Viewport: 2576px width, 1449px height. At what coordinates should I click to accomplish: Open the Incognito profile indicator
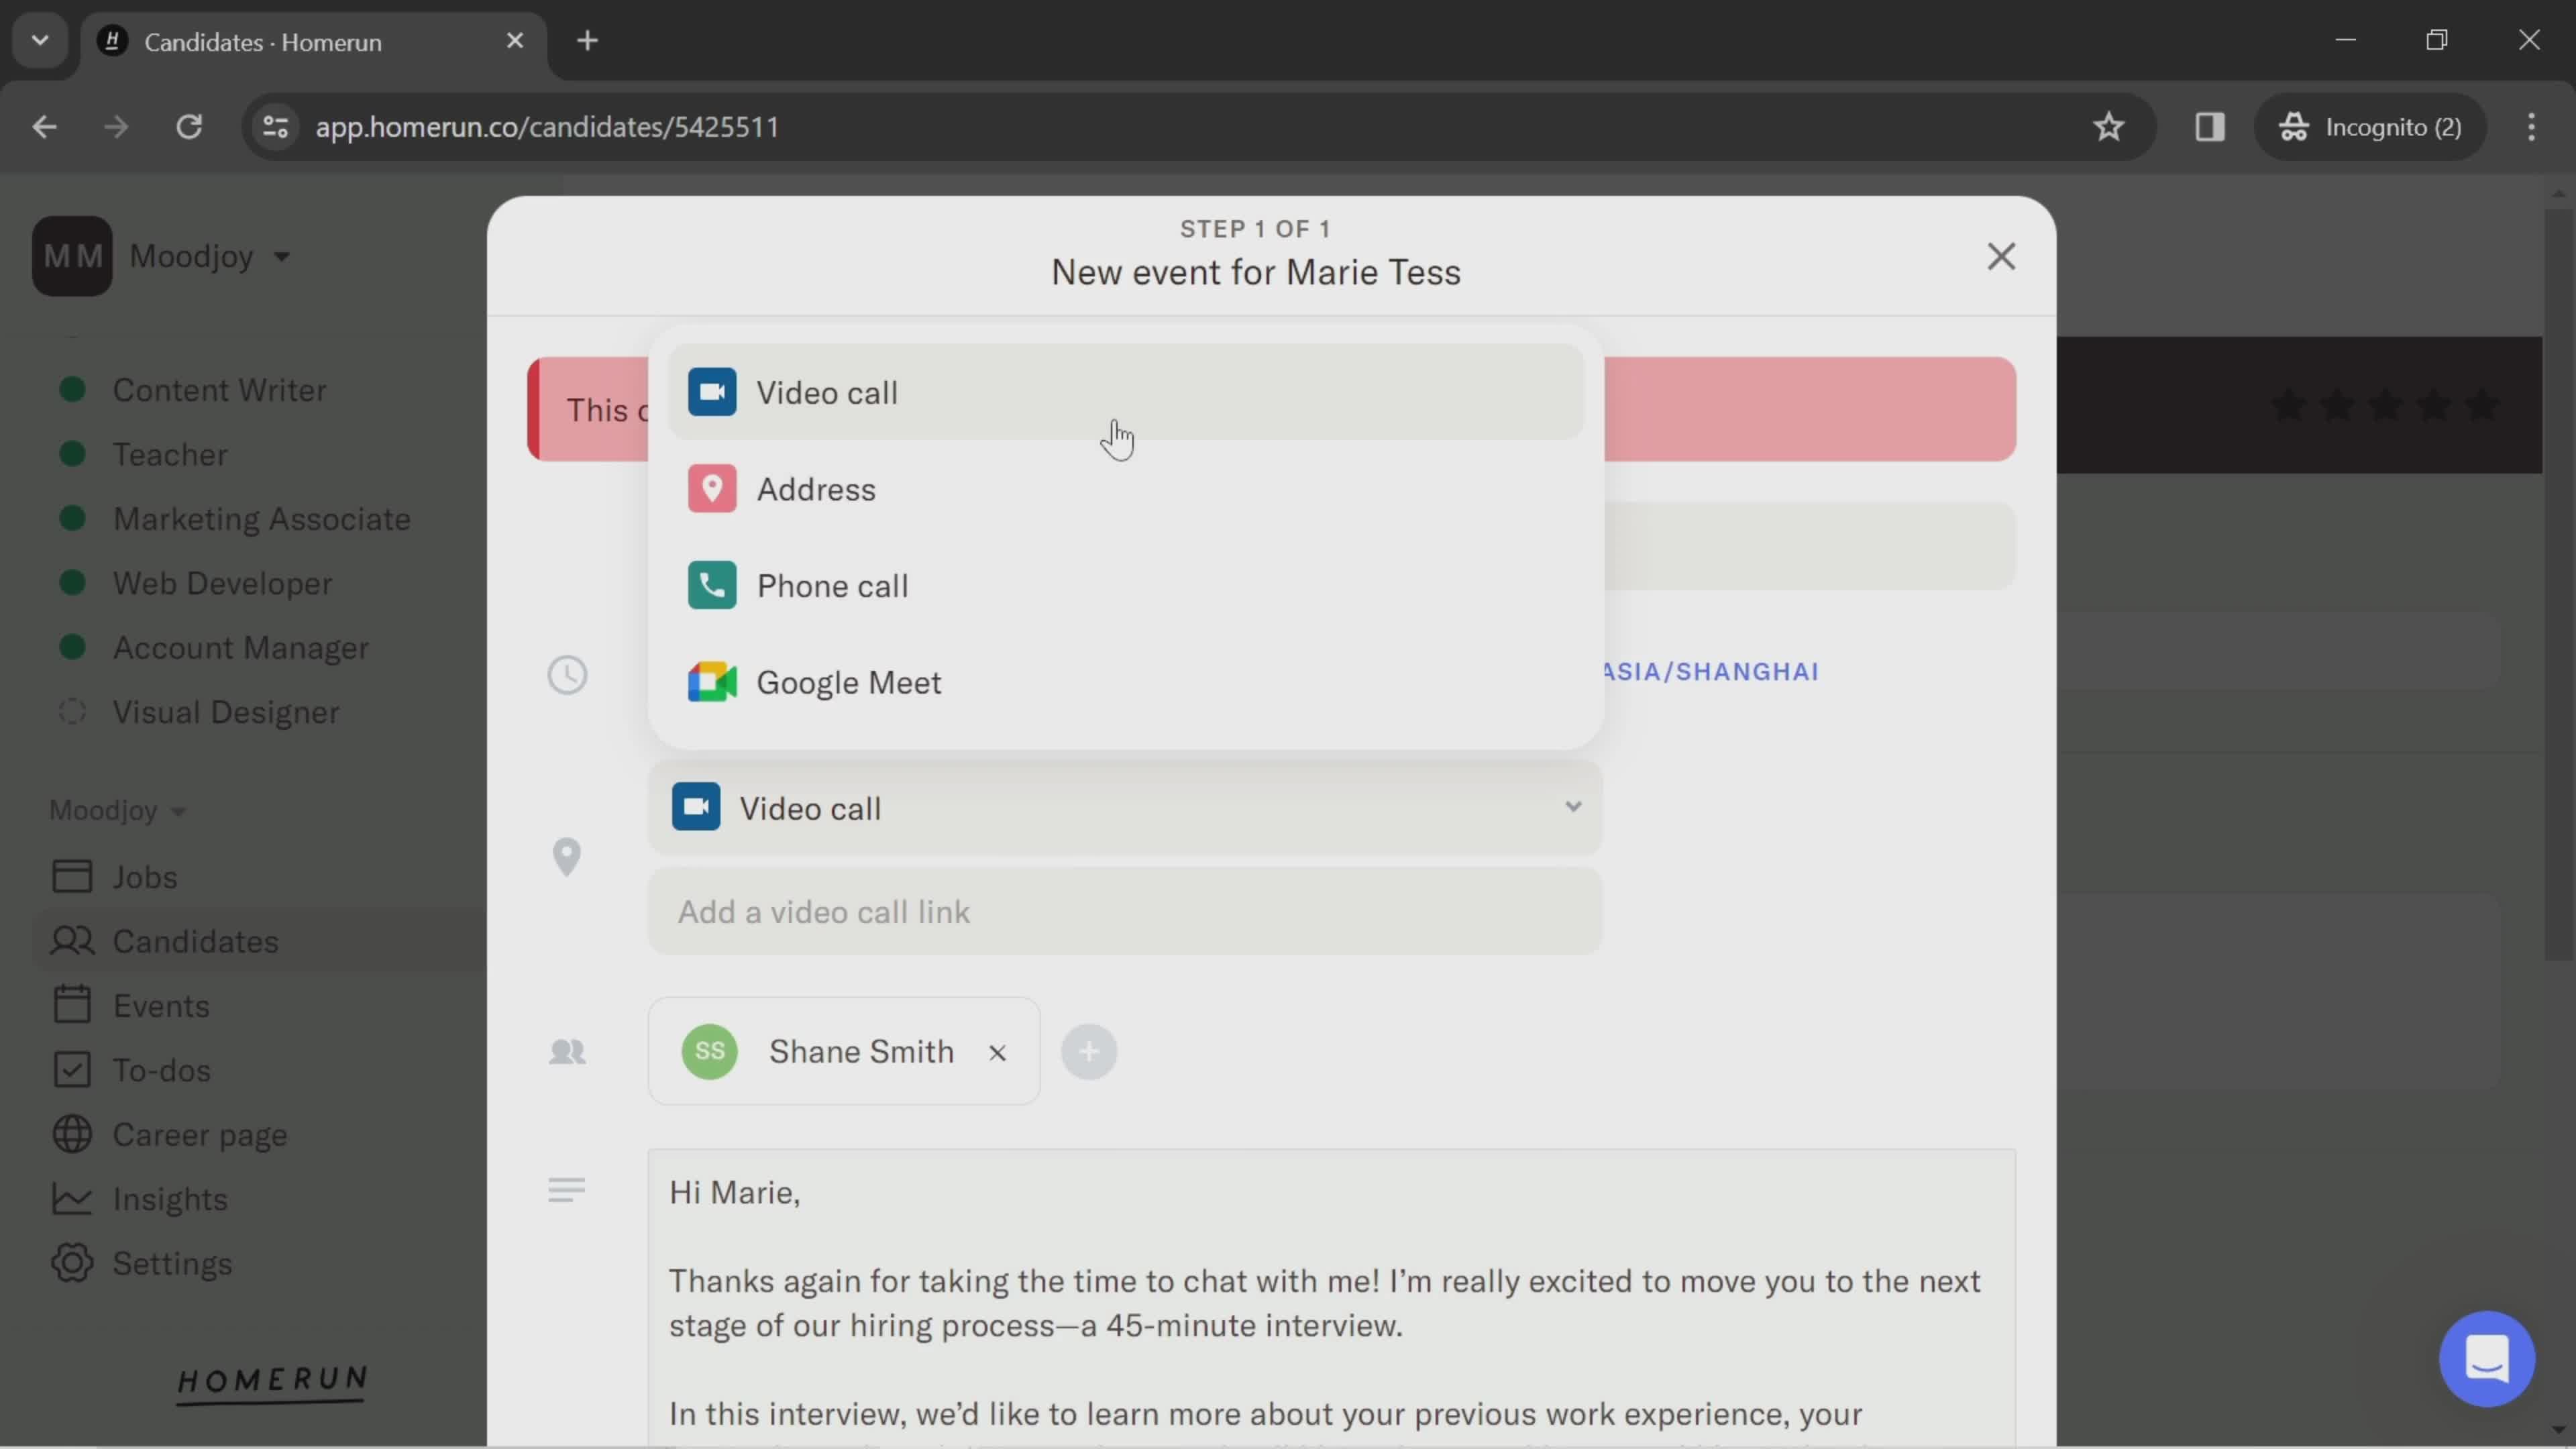(x=2370, y=127)
